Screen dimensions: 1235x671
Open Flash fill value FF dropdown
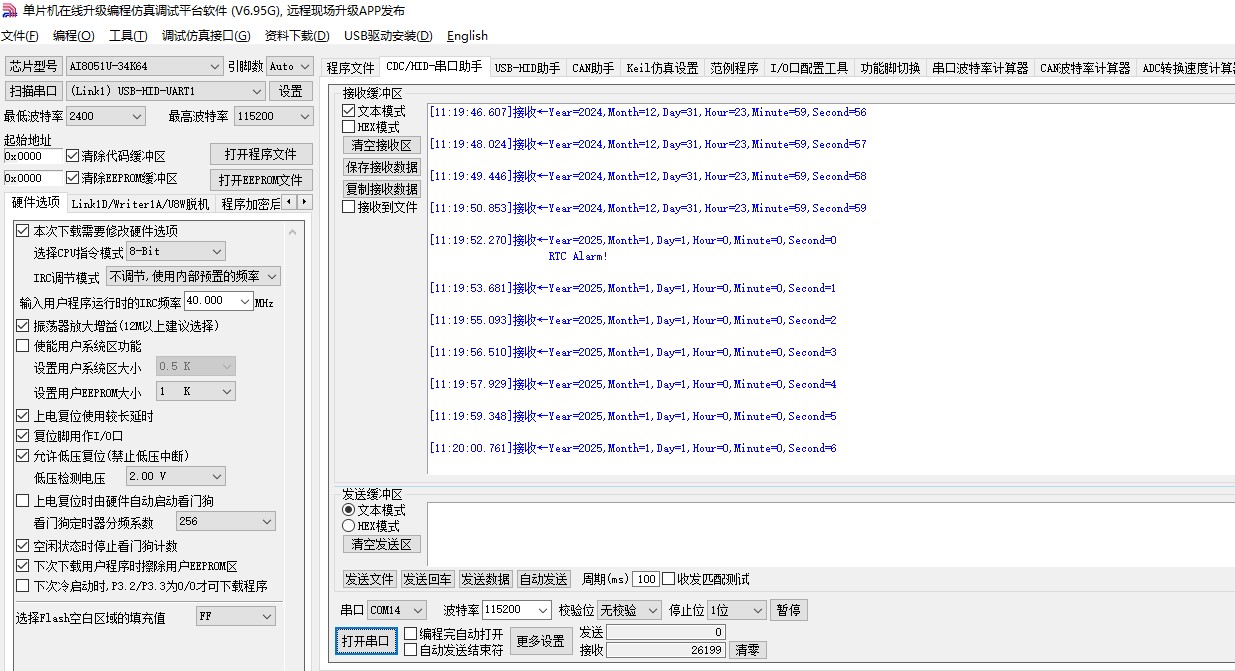(235, 616)
